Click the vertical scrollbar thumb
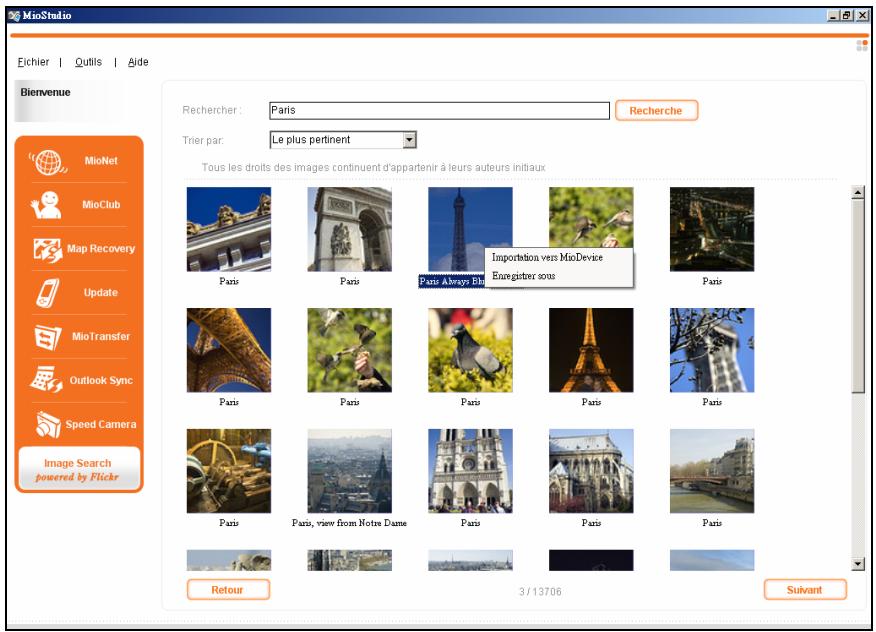Viewport: 876px width, 632px height. [x=858, y=296]
